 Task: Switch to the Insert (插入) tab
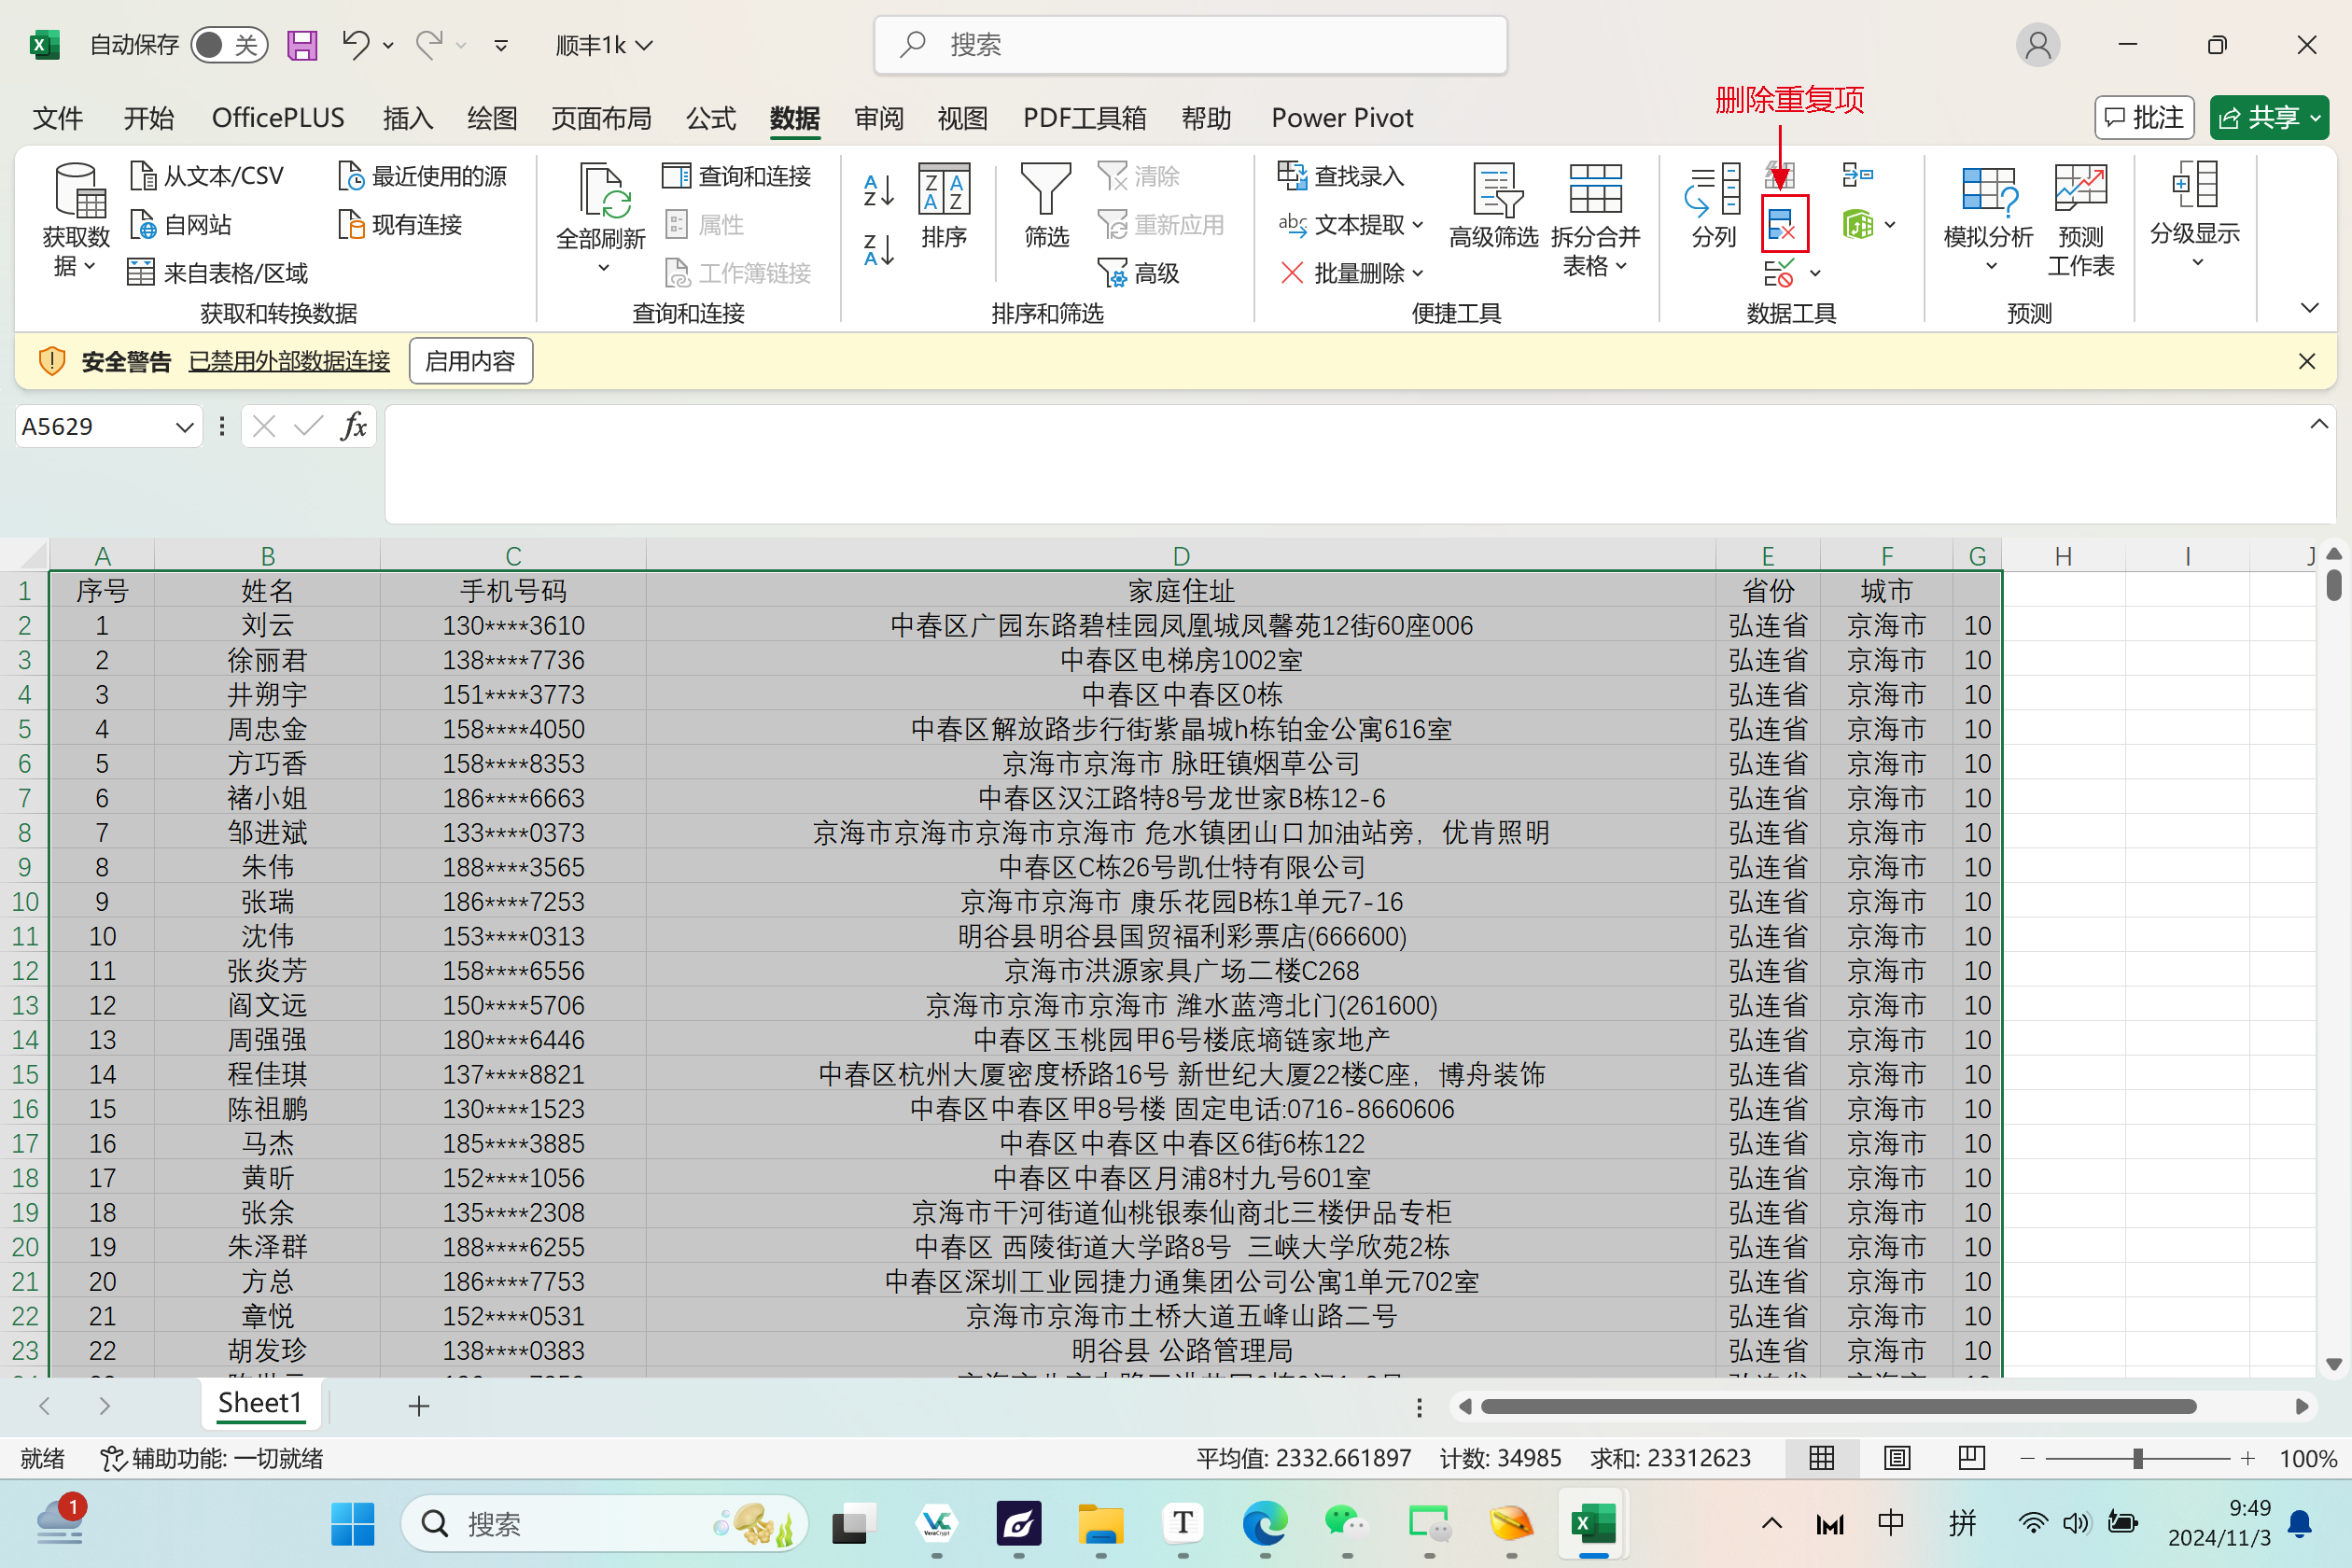[x=408, y=118]
